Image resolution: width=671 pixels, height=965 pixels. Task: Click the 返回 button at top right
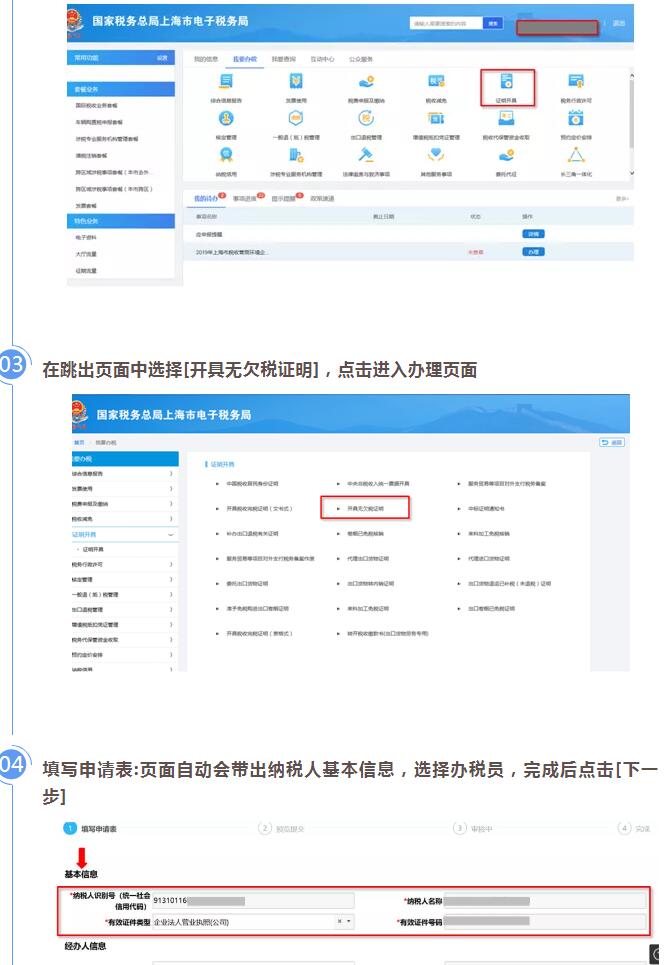pyautogui.click(x=611, y=441)
